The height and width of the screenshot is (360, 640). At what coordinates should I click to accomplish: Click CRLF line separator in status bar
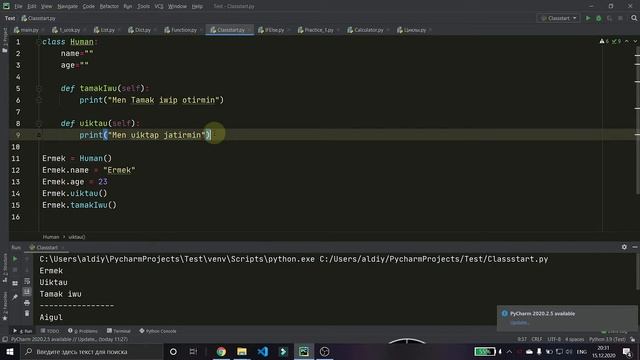537,339
